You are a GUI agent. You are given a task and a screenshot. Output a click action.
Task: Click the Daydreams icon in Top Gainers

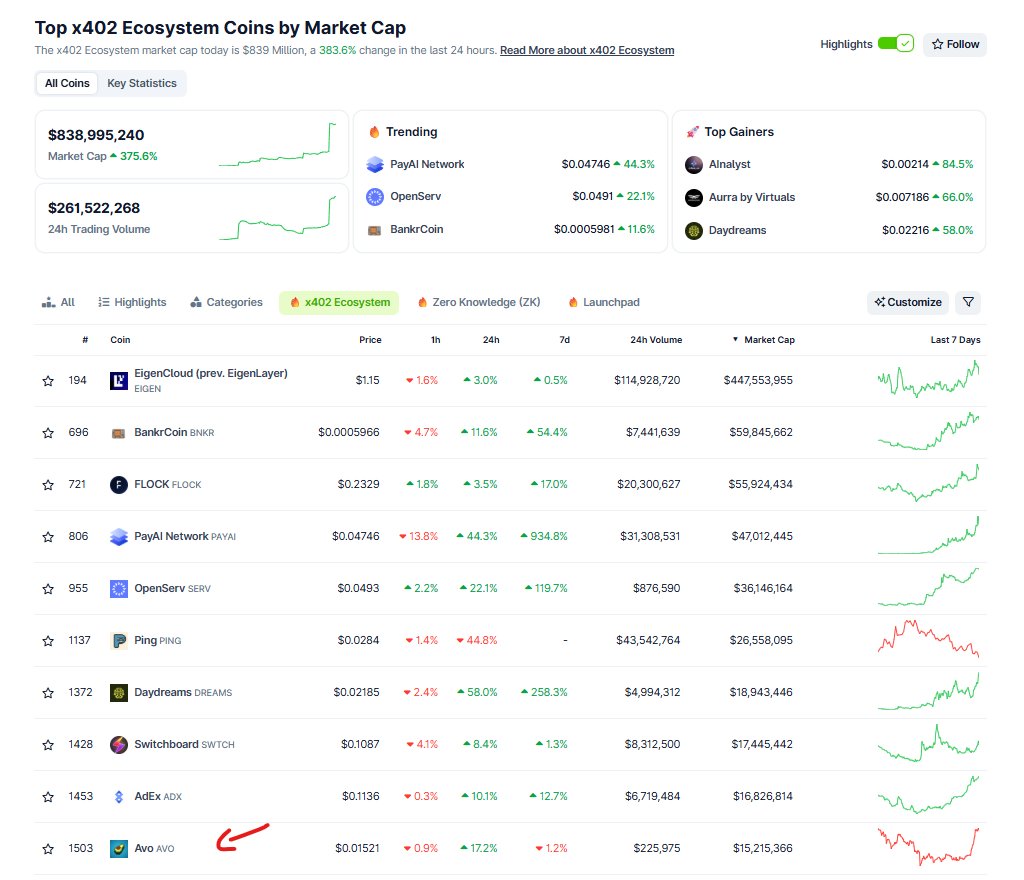(694, 230)
